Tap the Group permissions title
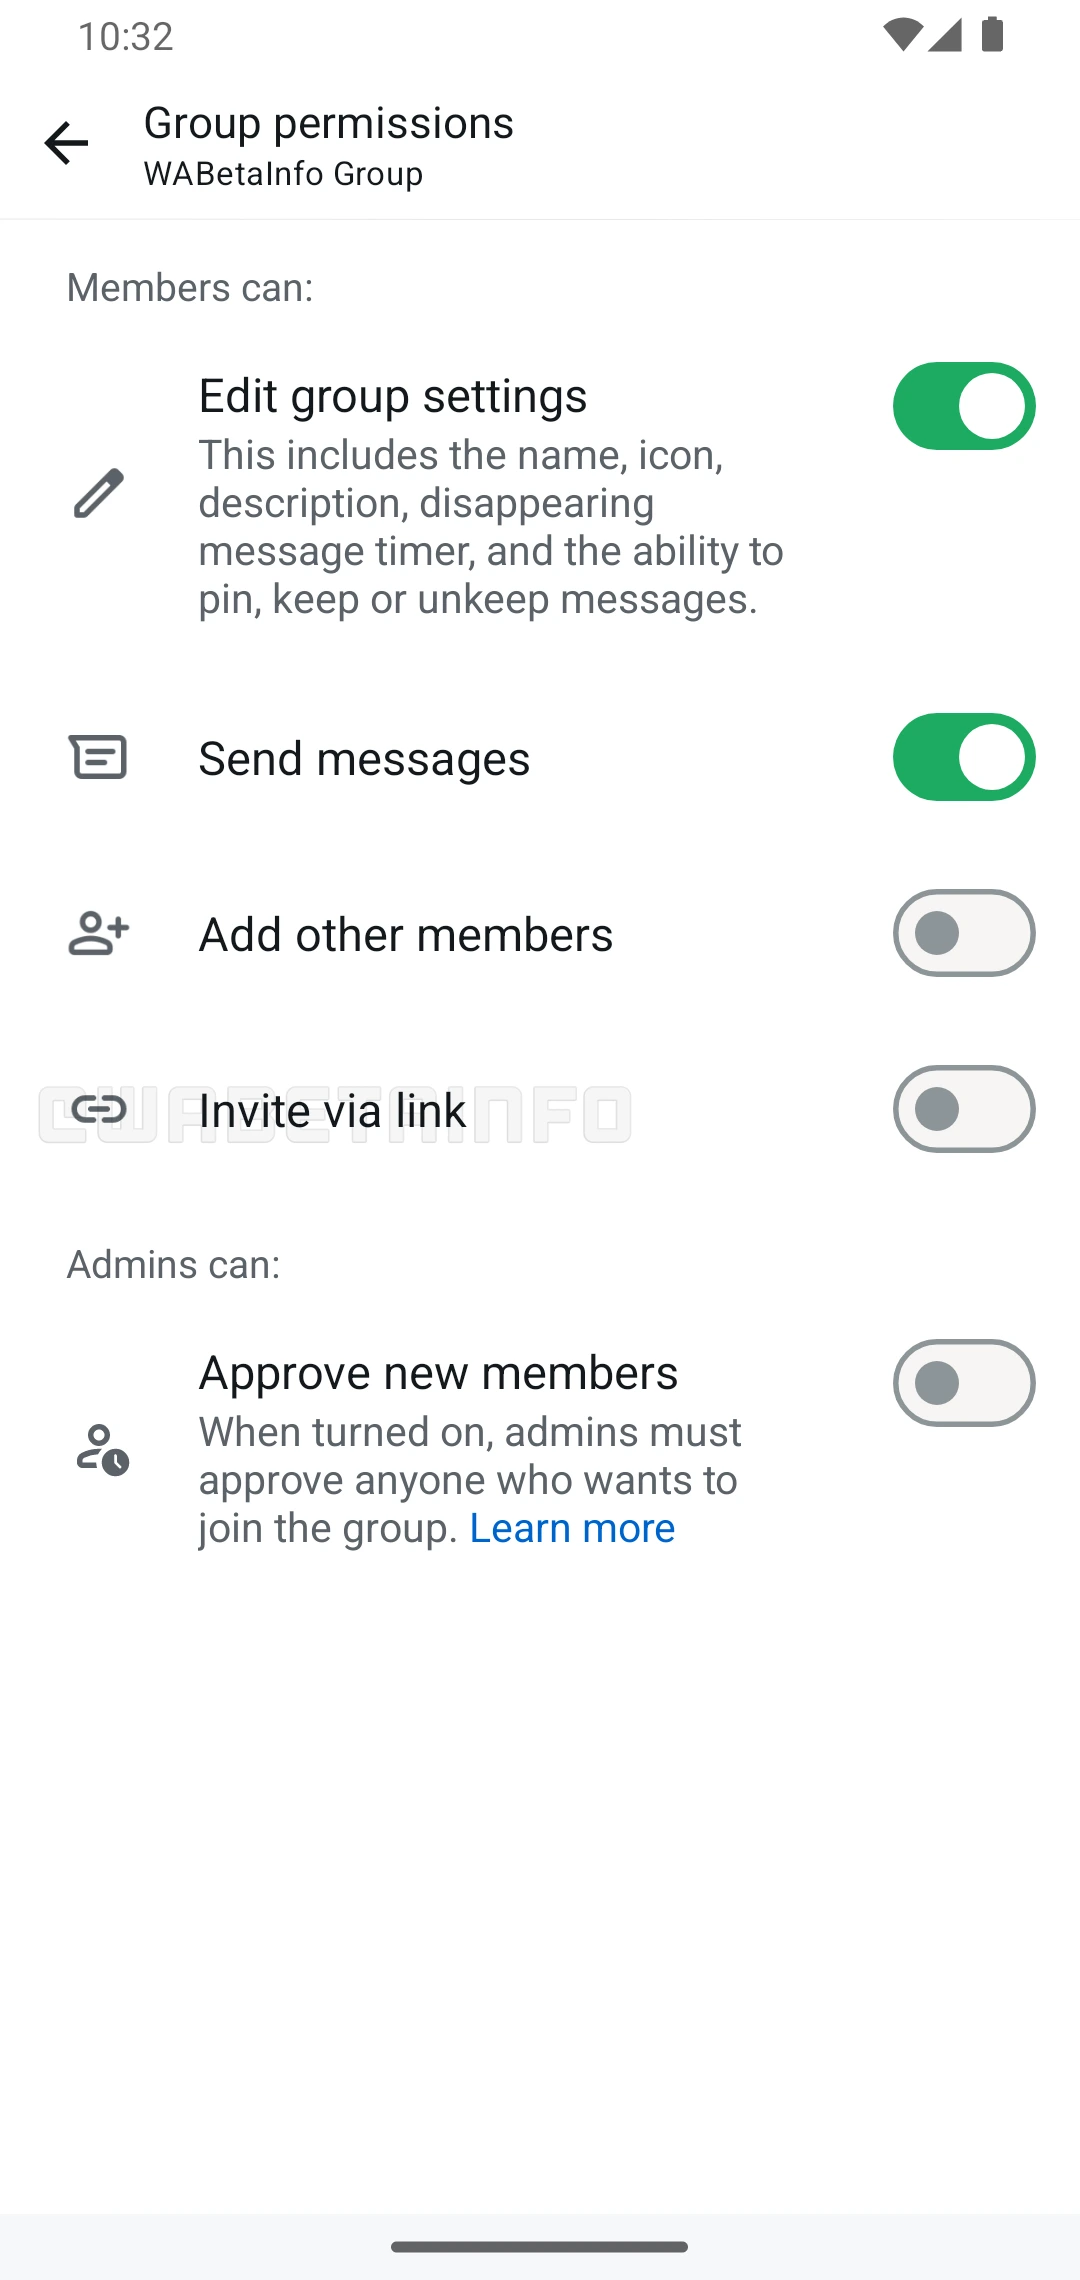This screenshot has width=1080, height=2280. pyautogui.click(x=328, y=123)
